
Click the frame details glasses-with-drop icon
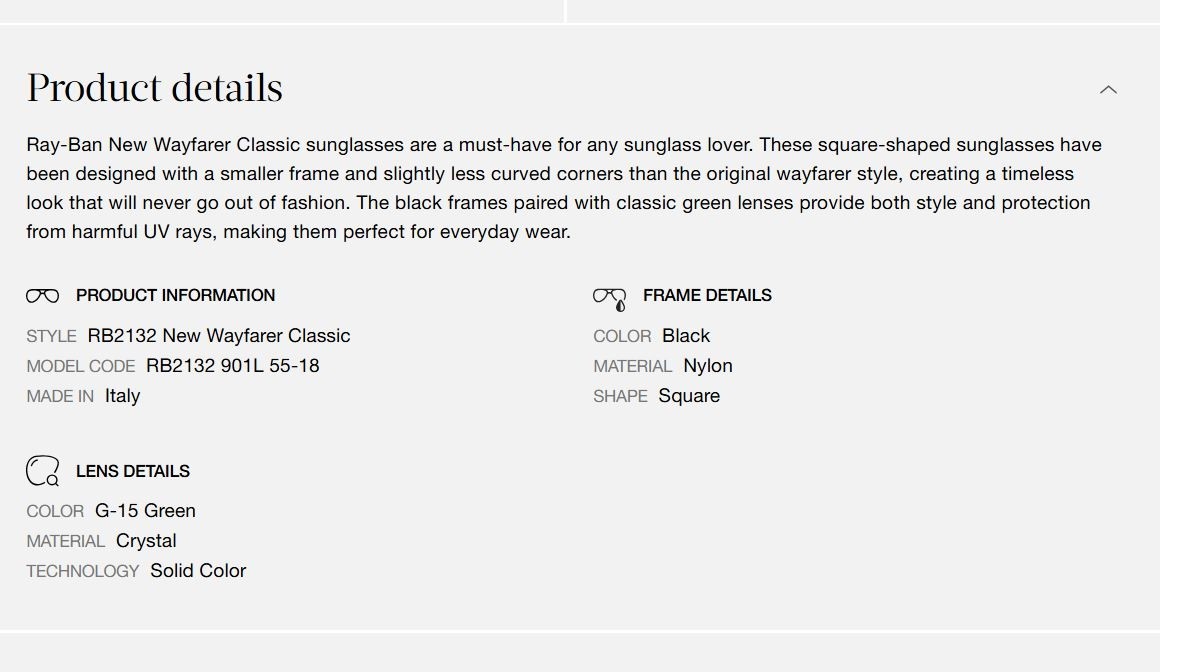(609, 297)
